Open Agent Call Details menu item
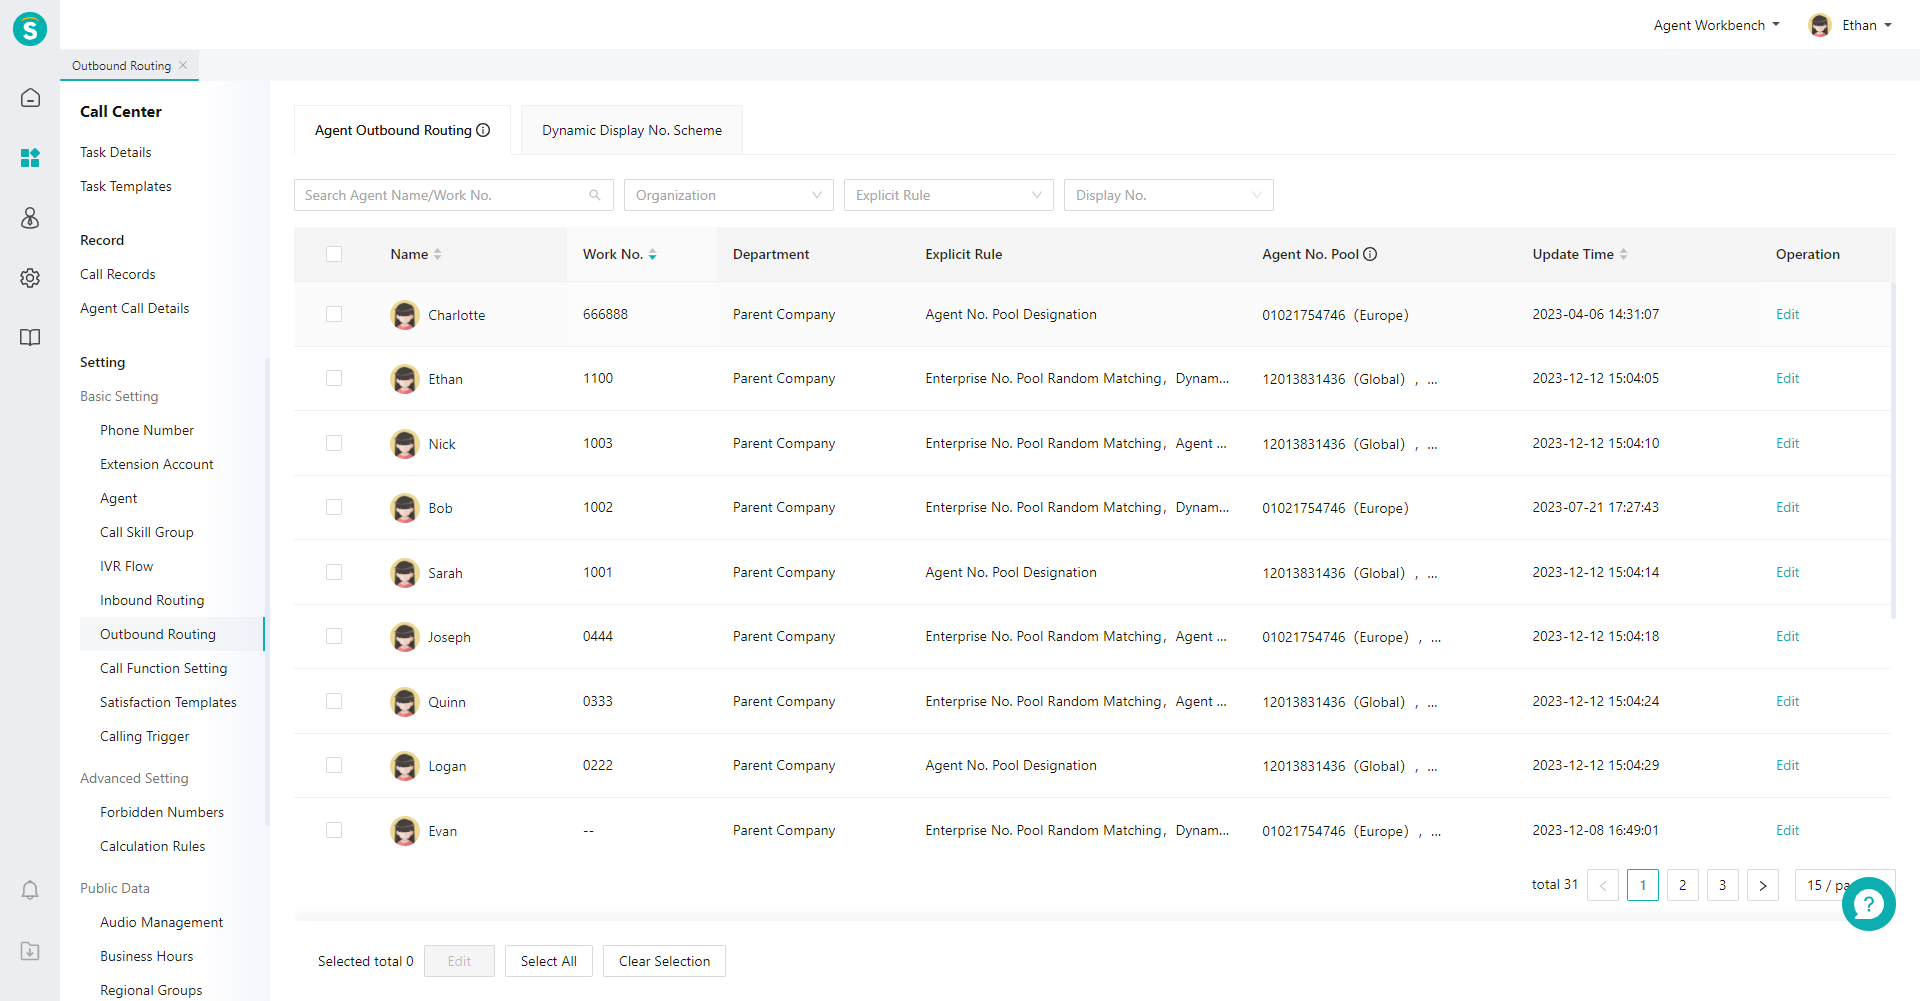 [x=135, y=308]
